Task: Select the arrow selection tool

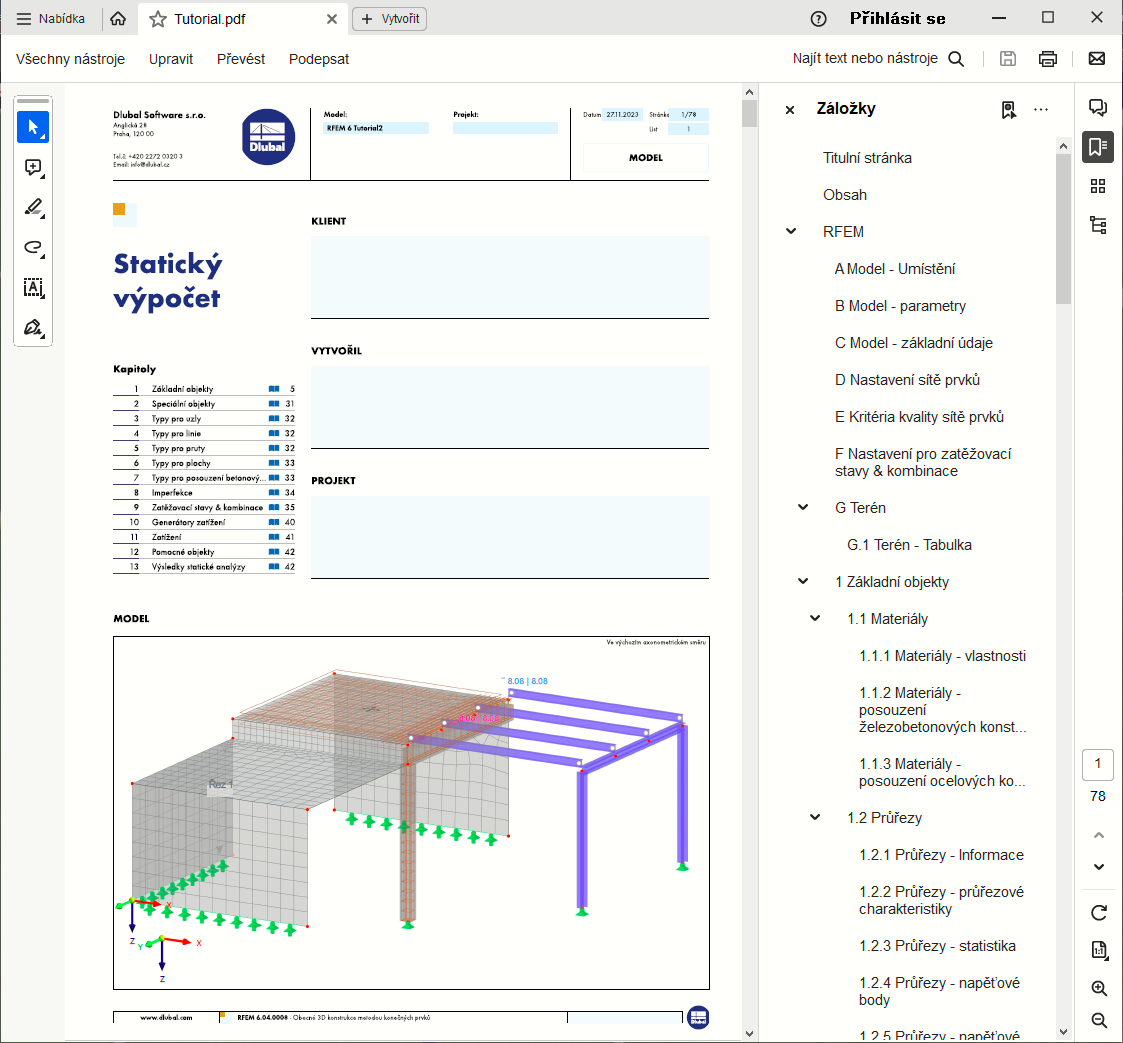Action: [33, 127]
